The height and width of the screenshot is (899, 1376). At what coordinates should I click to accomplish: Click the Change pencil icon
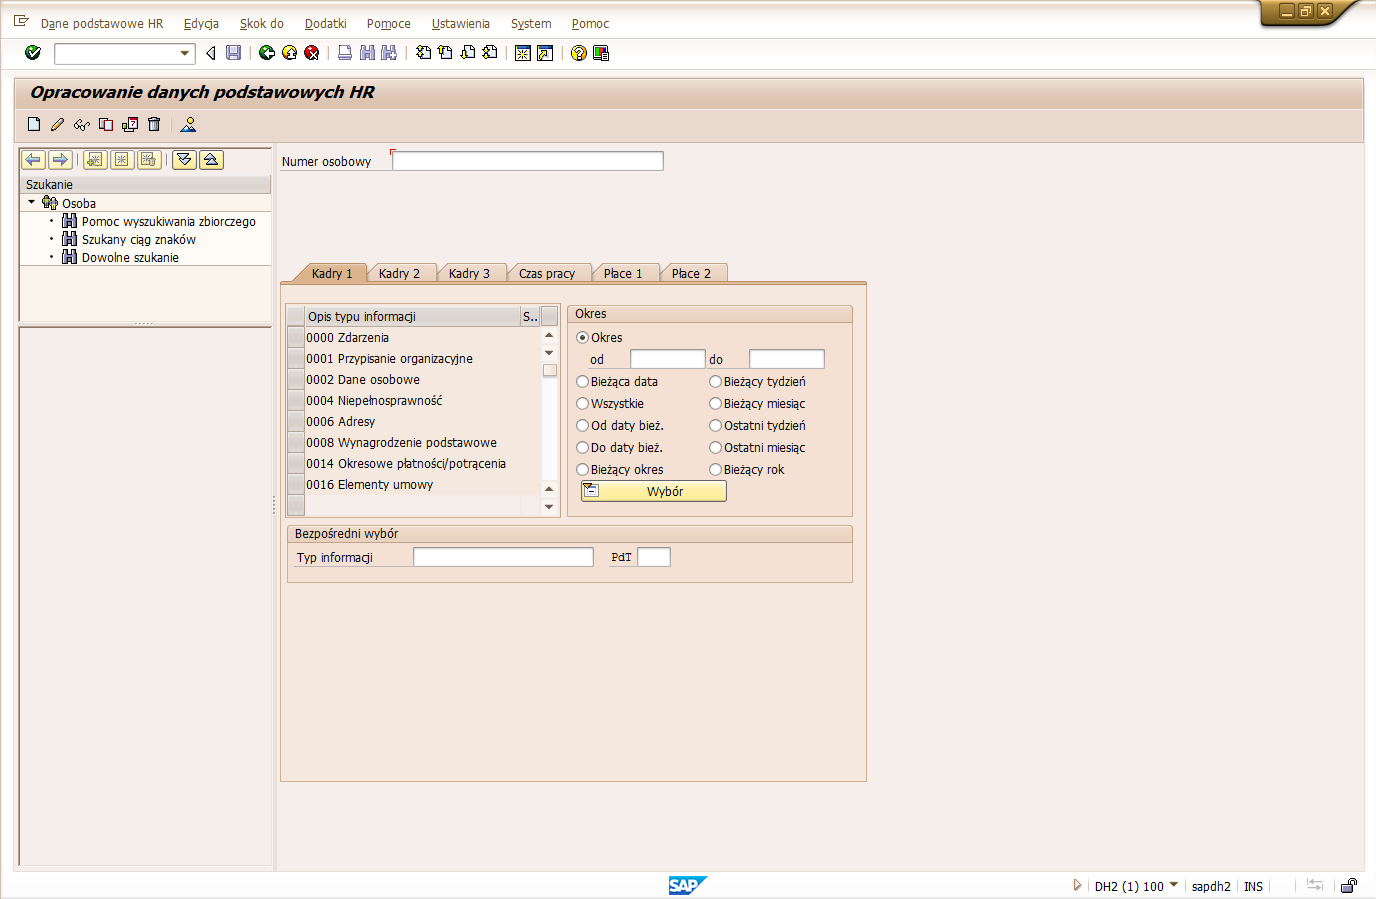tap(58, 125)
